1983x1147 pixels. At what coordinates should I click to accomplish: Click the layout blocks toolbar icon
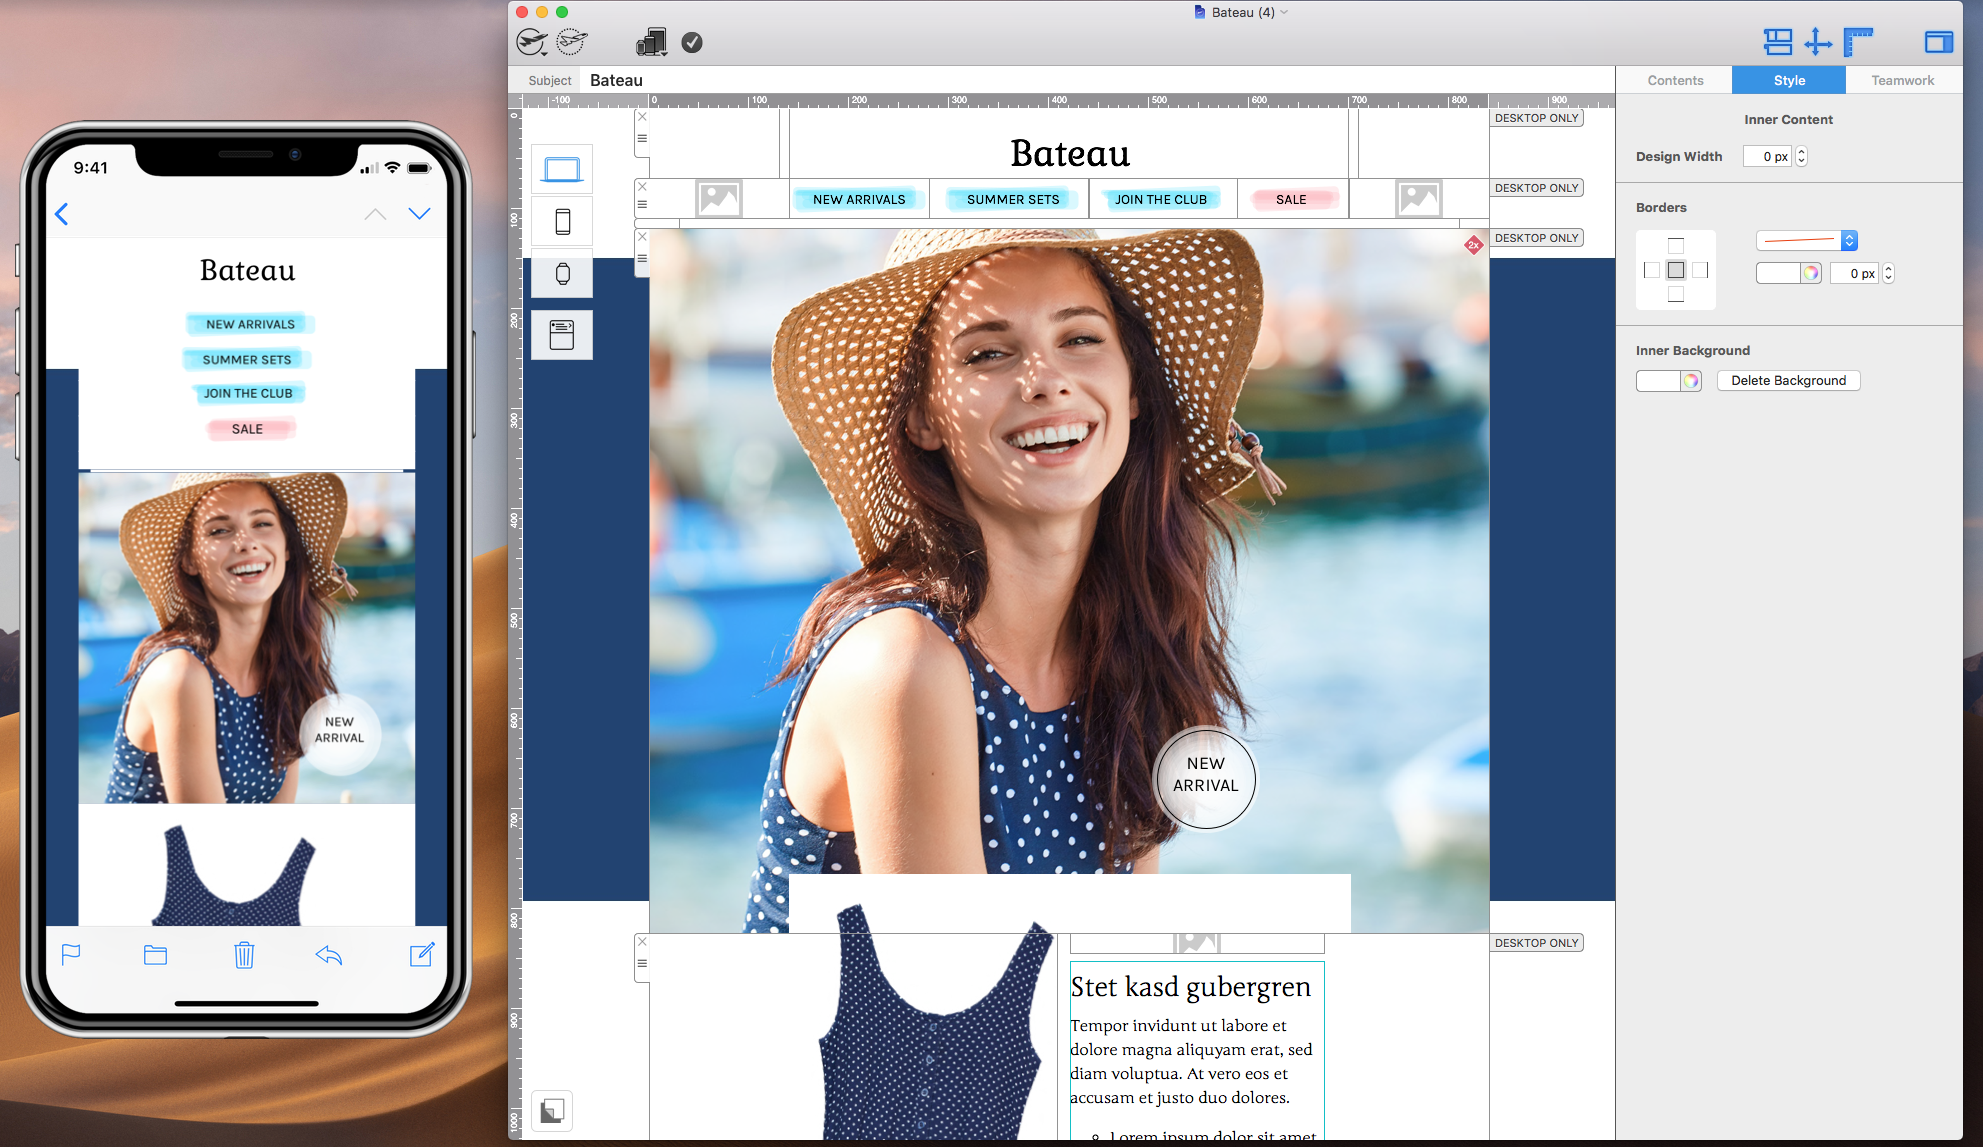point(1777,42)
